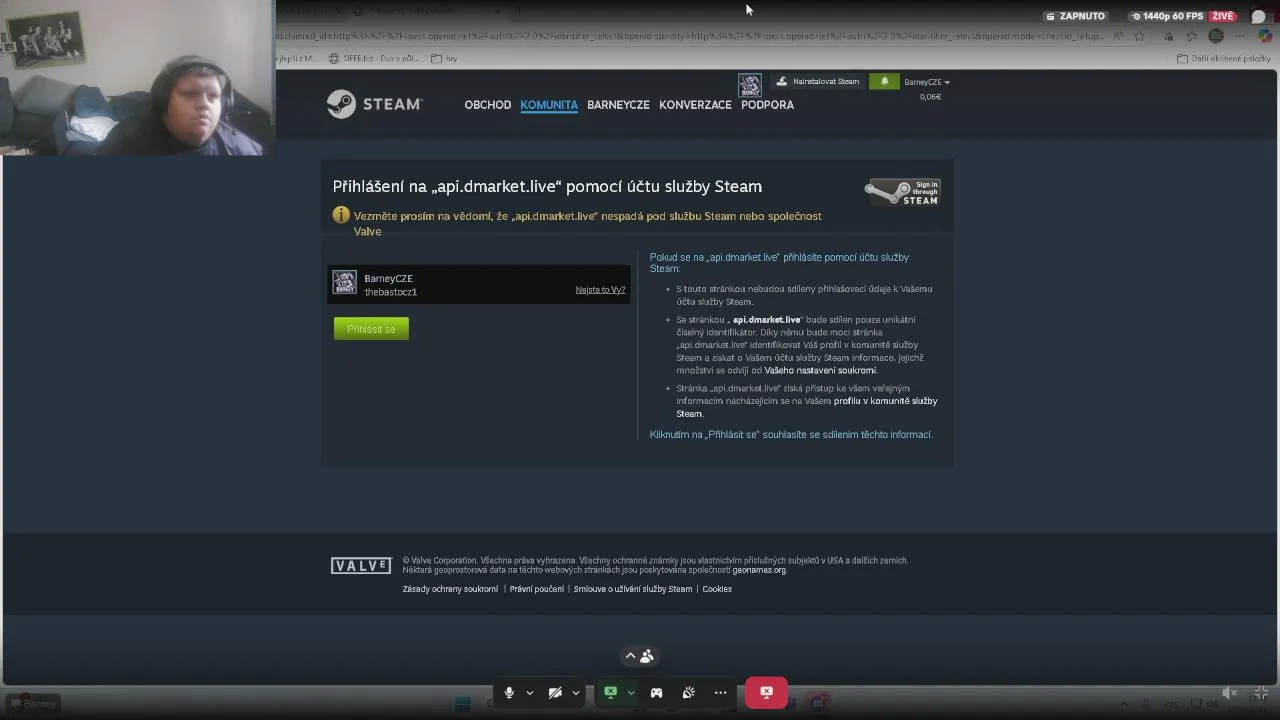Open the three-dots more options

720,692
